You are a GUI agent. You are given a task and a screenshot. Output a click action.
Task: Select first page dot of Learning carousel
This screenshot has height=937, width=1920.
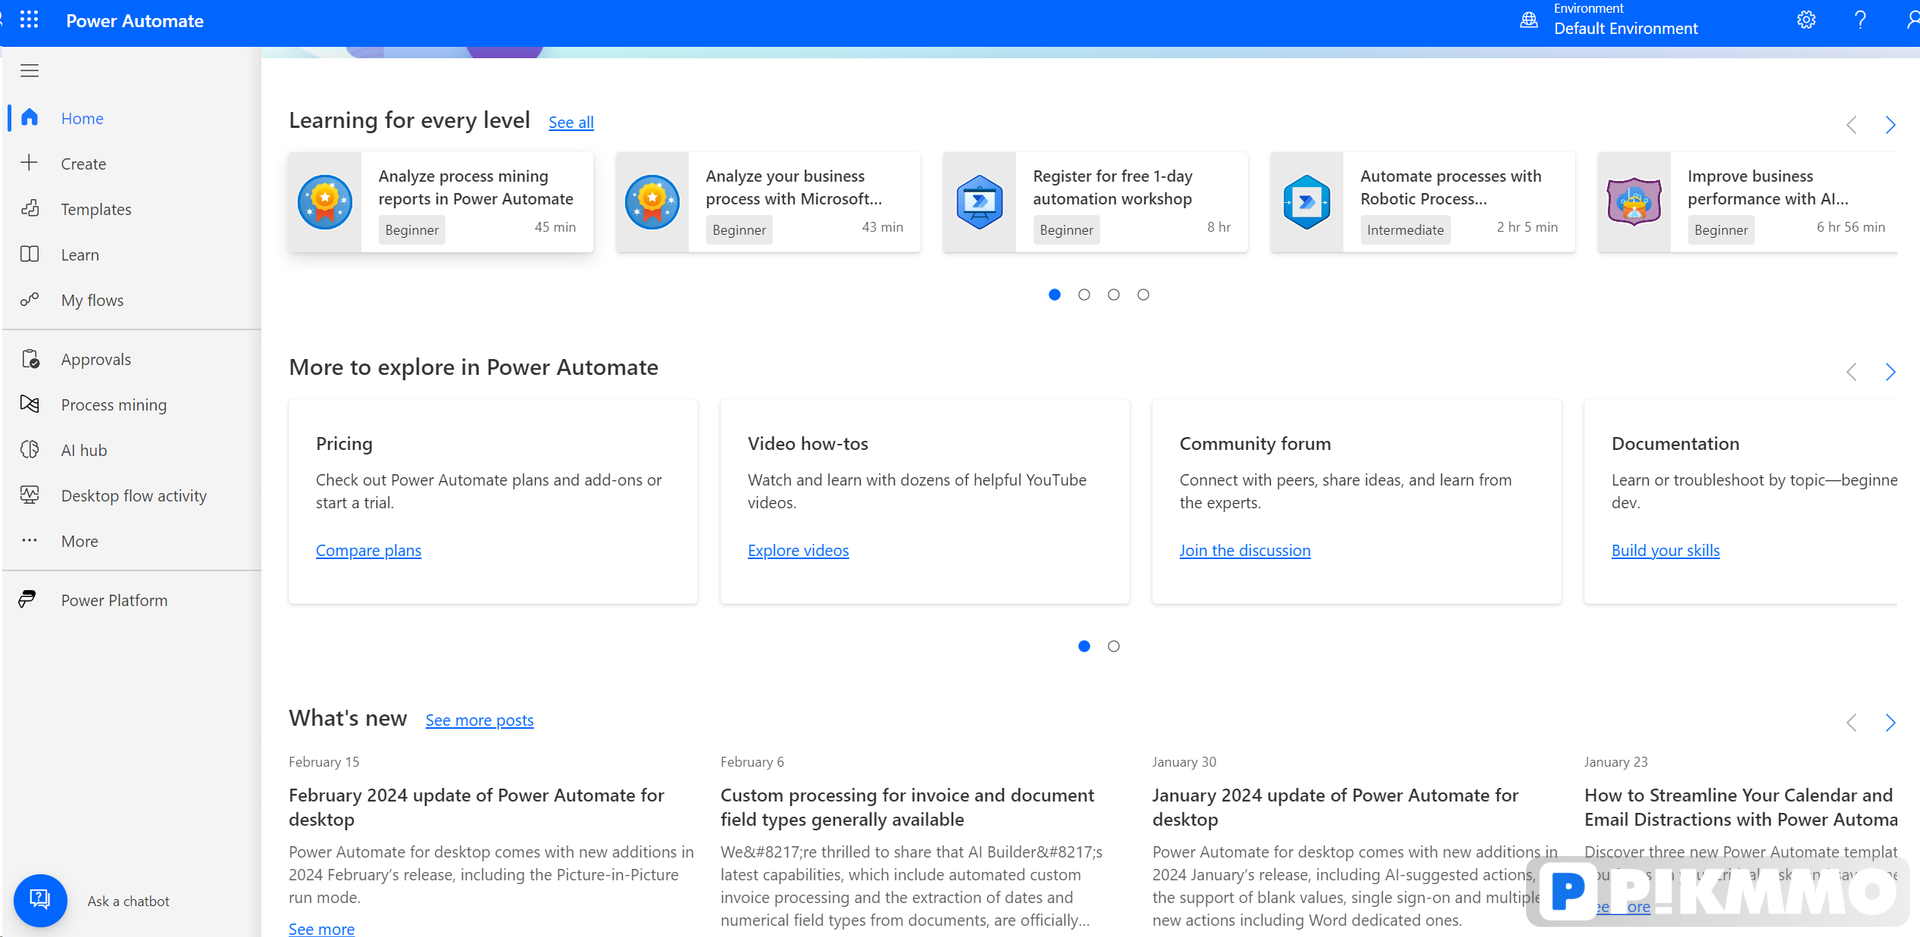point(1054,294)
